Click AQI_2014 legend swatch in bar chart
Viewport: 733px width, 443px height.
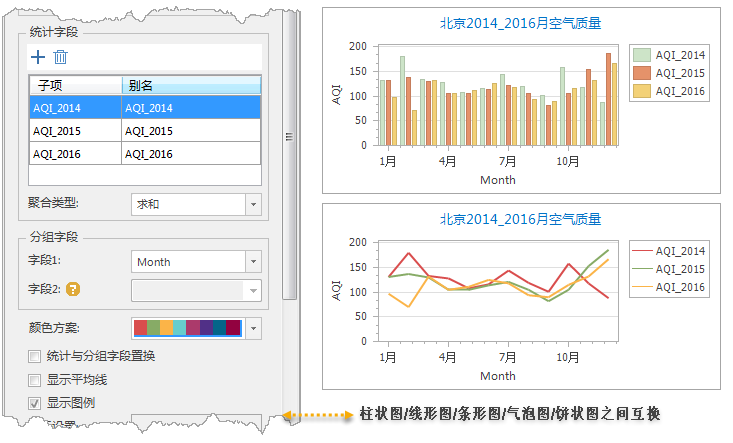[643, 55]
